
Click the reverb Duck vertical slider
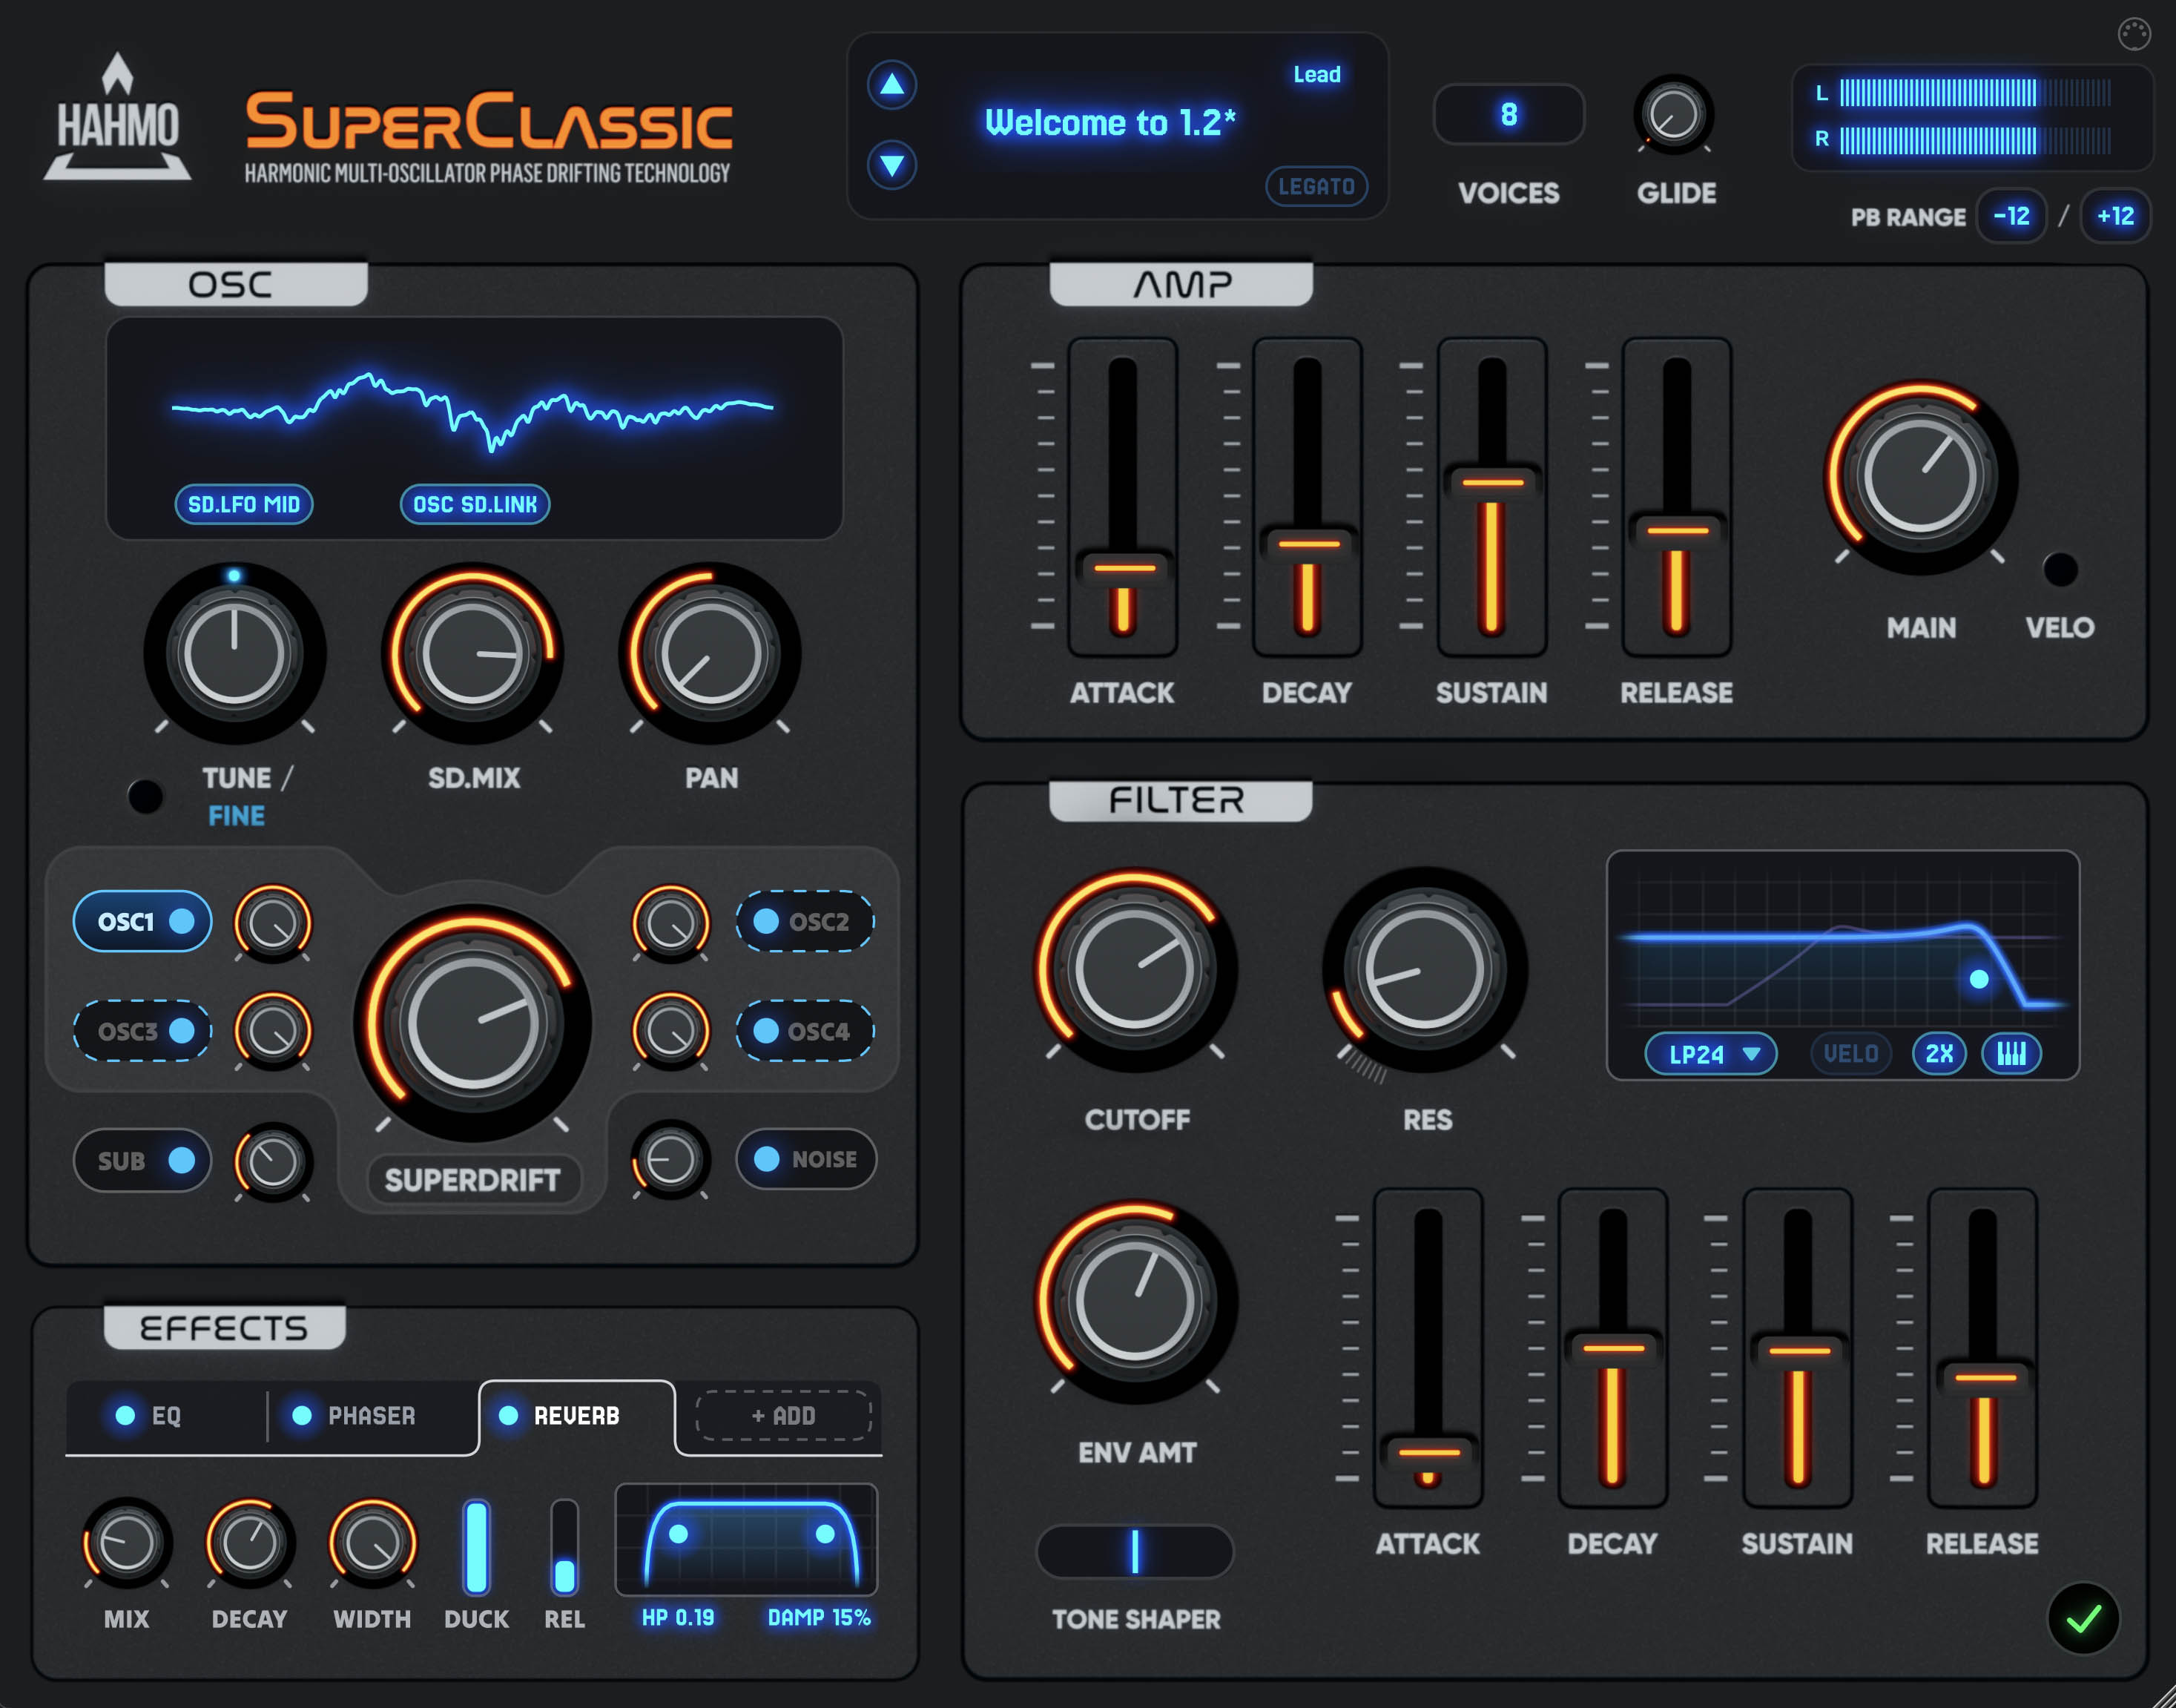[x=476, y=1546]
